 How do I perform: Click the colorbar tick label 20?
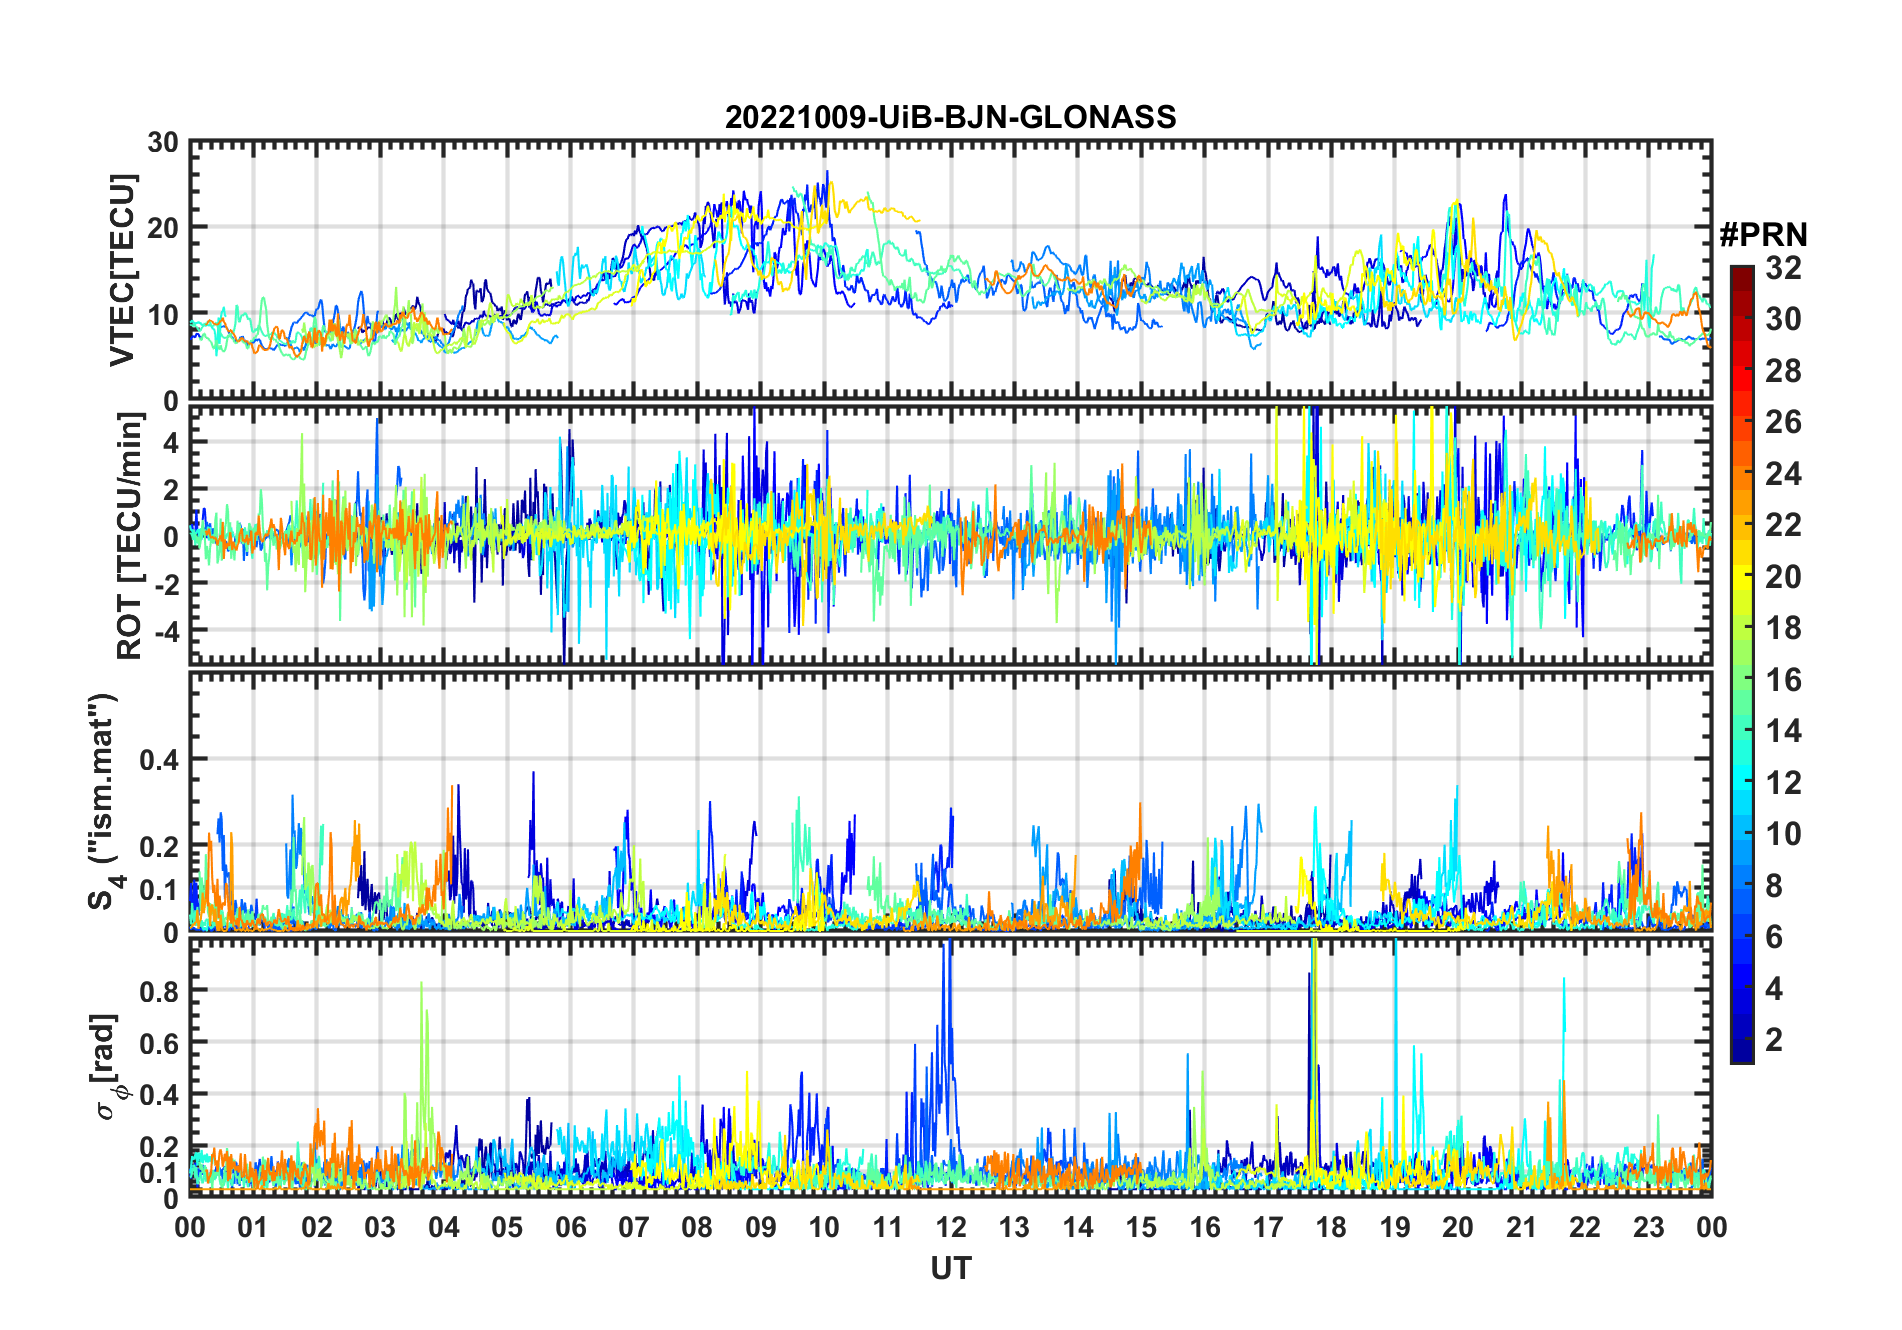(1783, 577)
